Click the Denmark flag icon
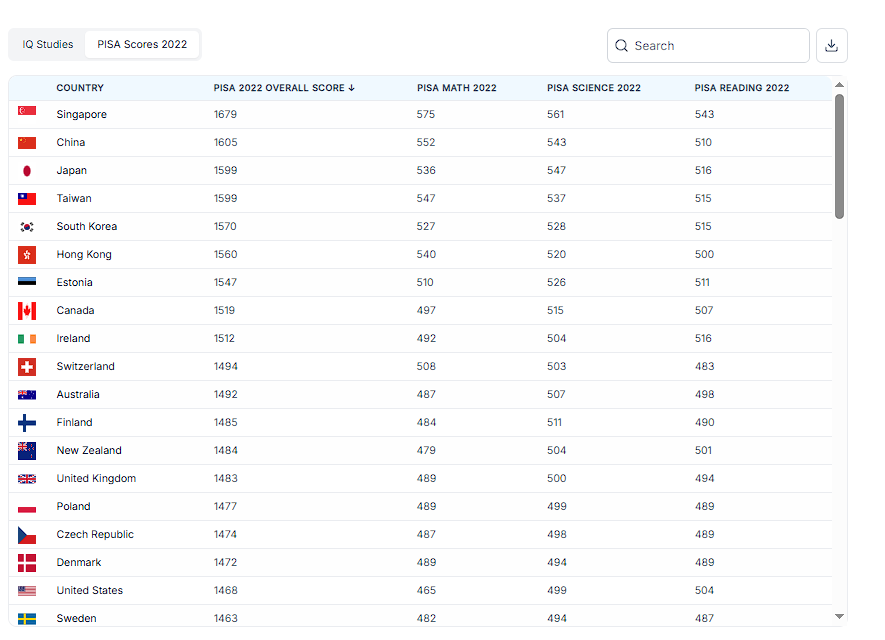 tap(27, 563)
